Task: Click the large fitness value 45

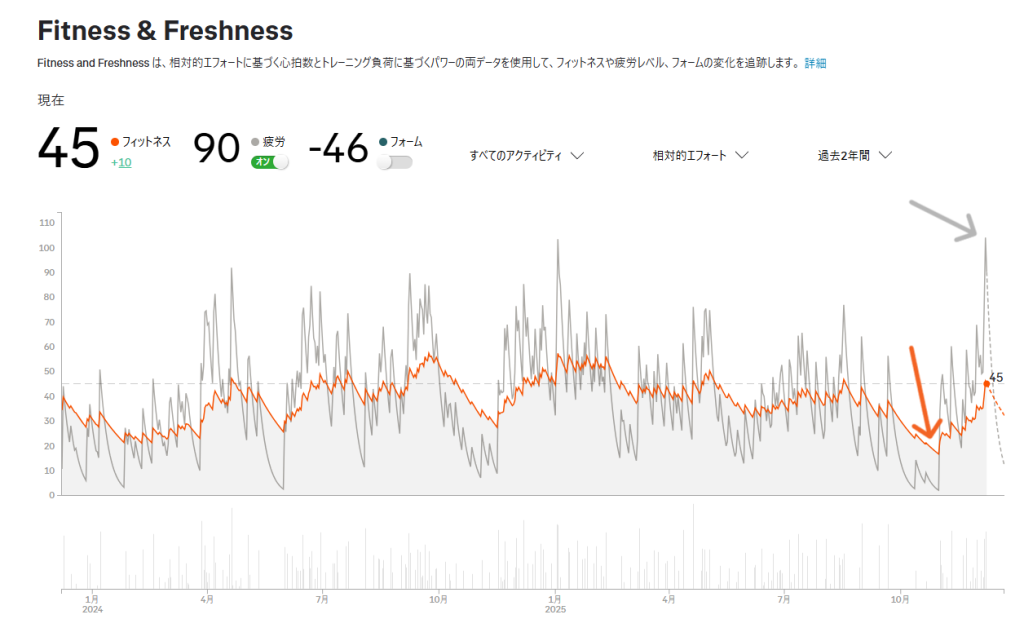Action: pos(69,149)
